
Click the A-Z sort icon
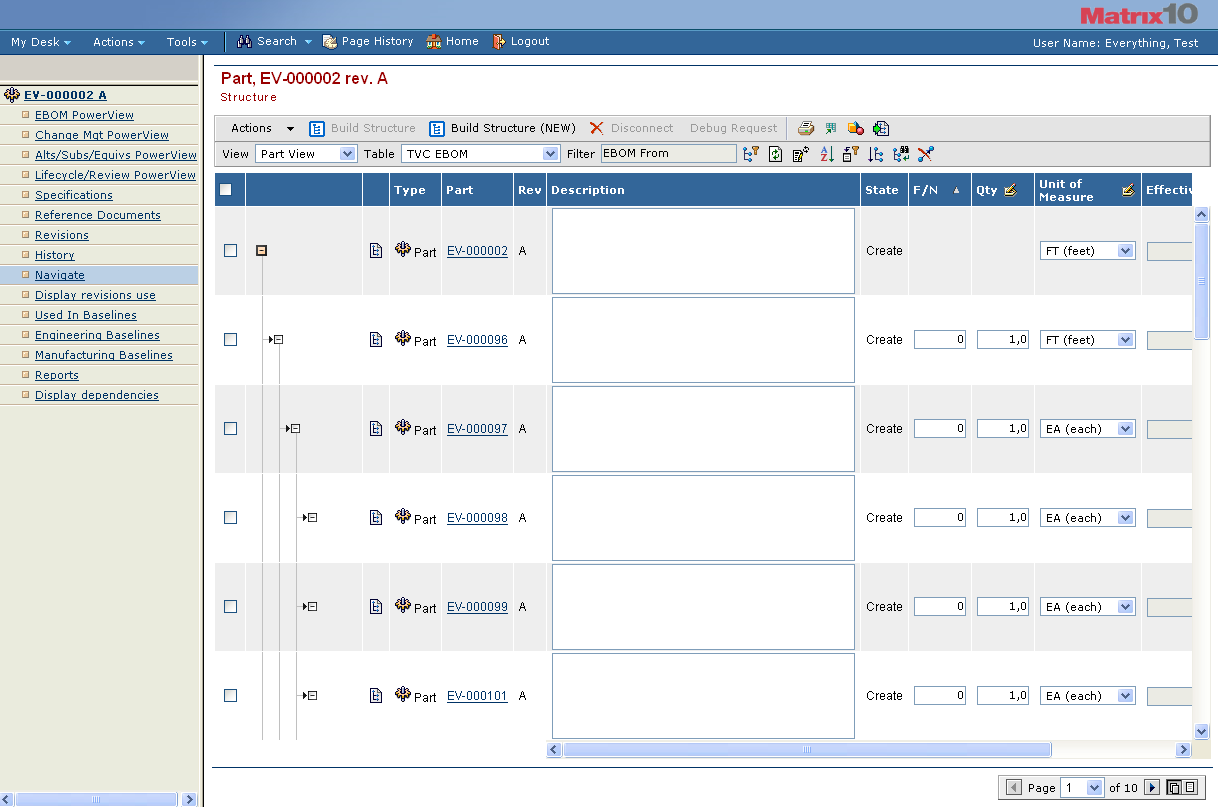pyautogui.click(x=826, y=154)
